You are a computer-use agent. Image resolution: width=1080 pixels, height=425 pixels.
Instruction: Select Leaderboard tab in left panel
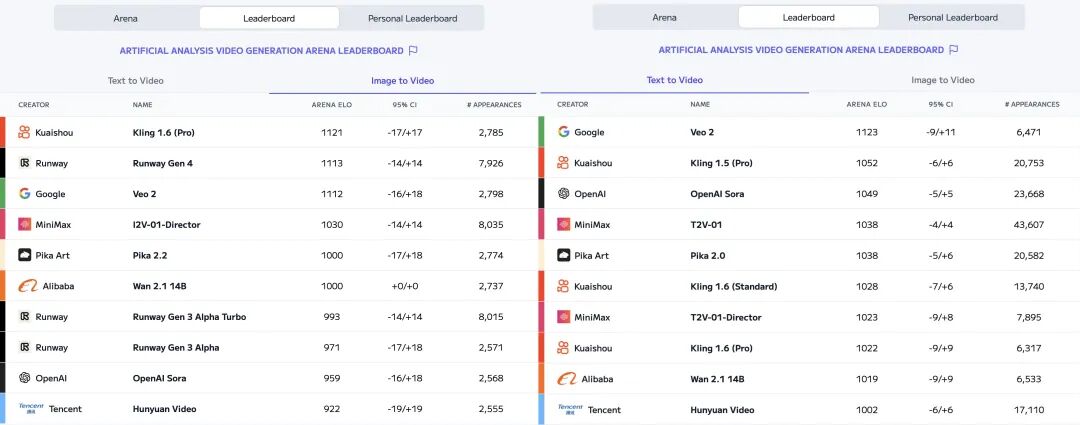pos(269,19)
